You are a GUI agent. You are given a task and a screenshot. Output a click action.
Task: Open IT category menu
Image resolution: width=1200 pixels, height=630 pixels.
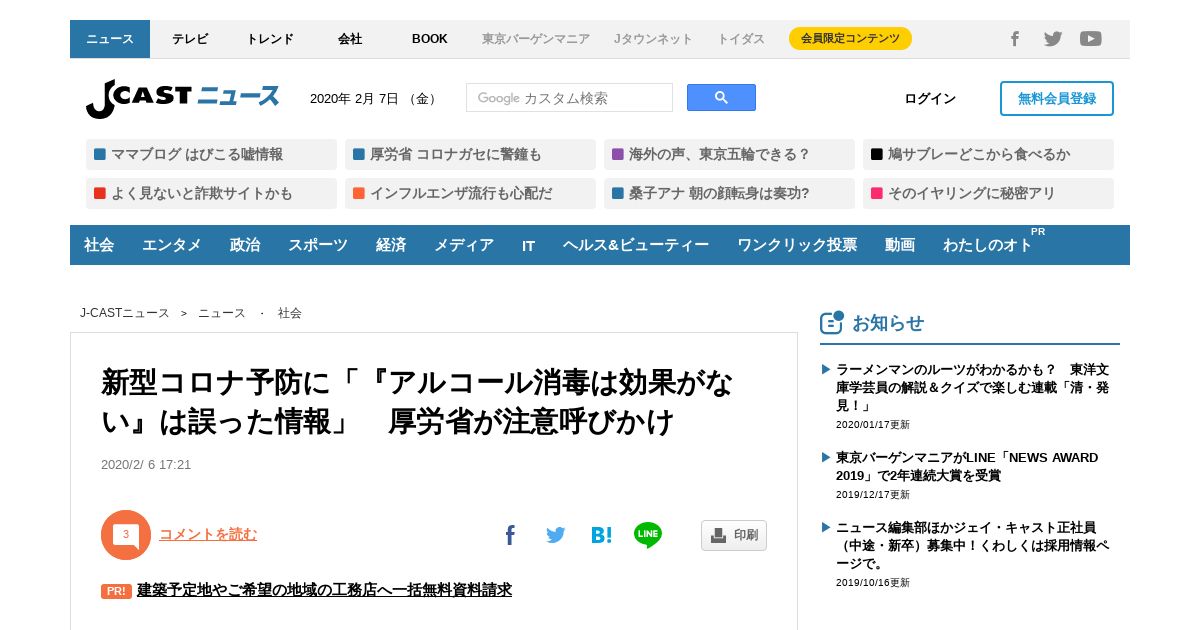(x=528, y=245)
